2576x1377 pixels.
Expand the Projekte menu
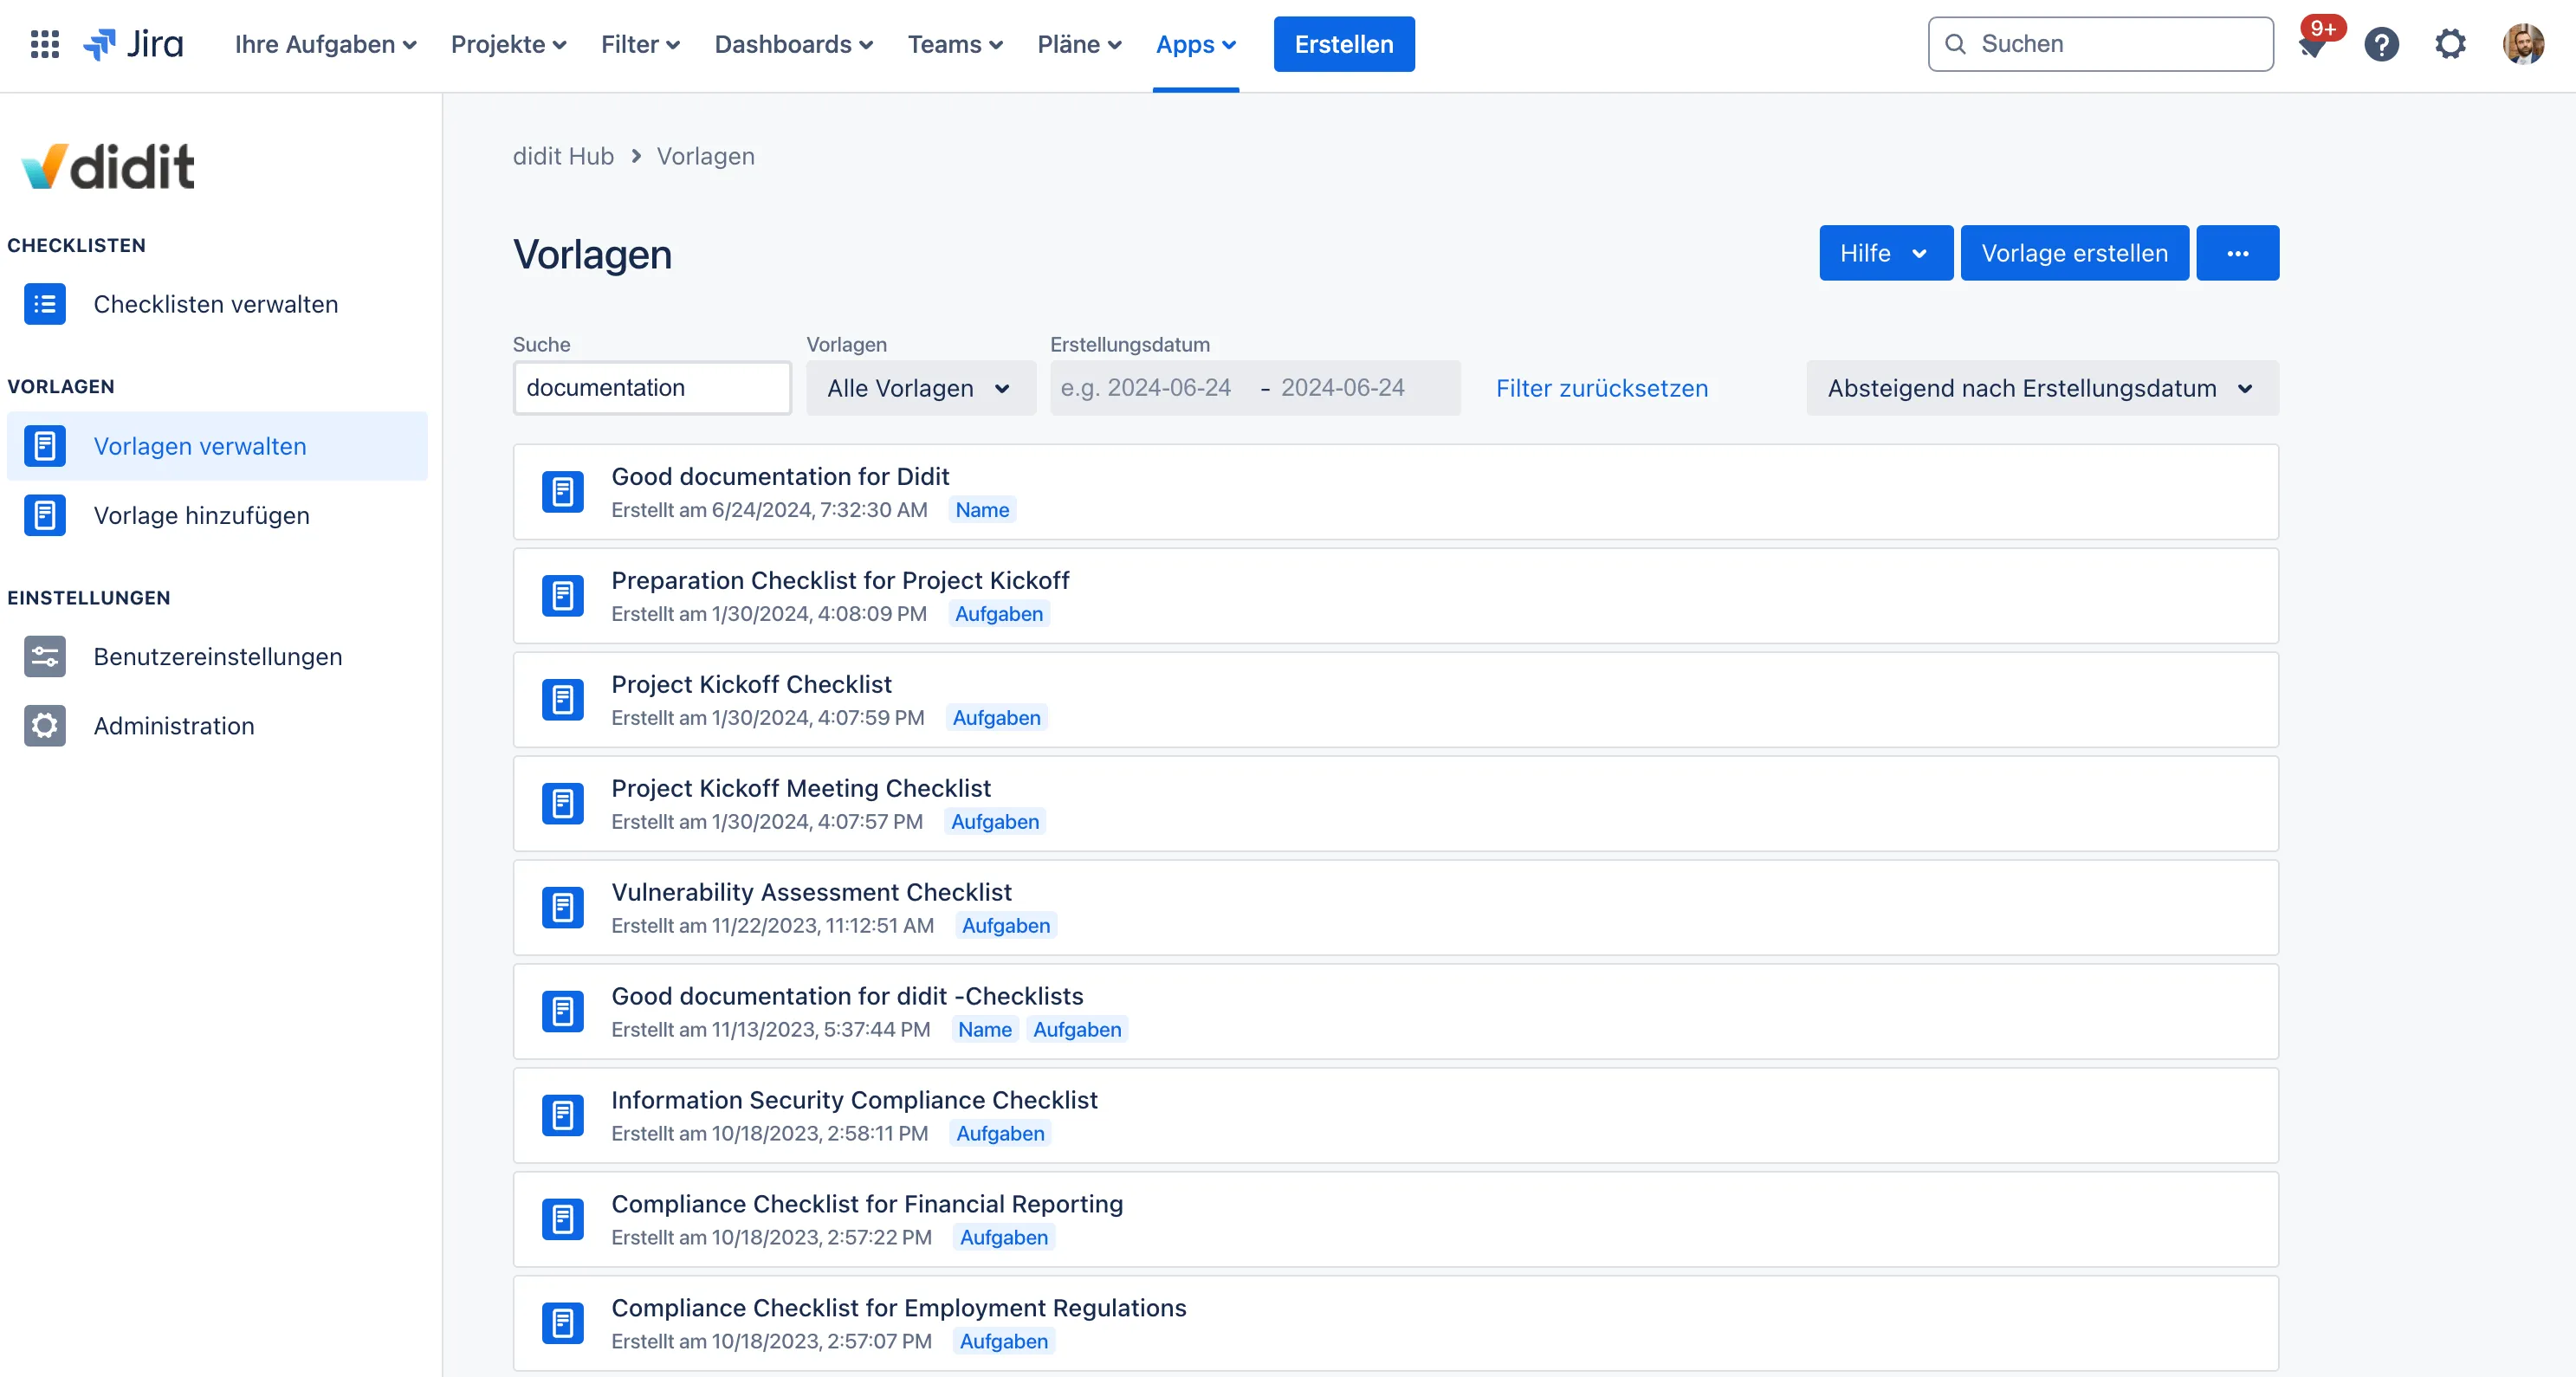pos(509,44)
